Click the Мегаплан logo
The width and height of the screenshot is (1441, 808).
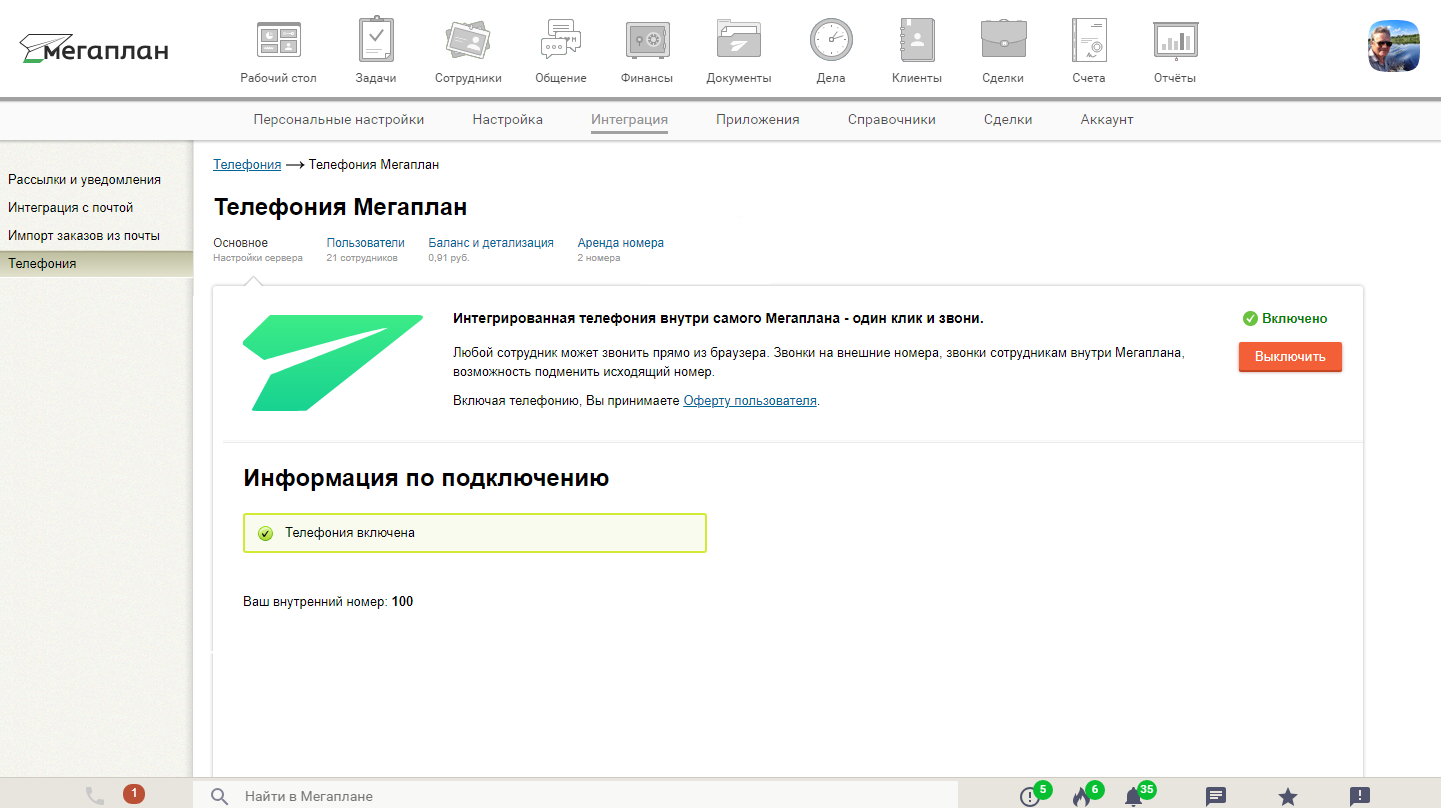94,48
